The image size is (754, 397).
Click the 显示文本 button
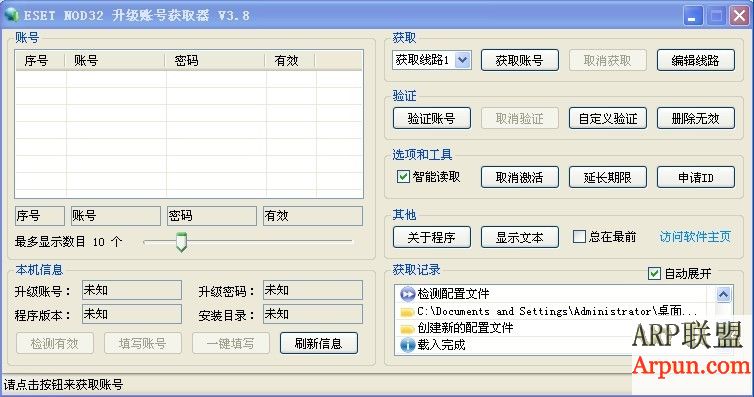(x=520, y=237)
